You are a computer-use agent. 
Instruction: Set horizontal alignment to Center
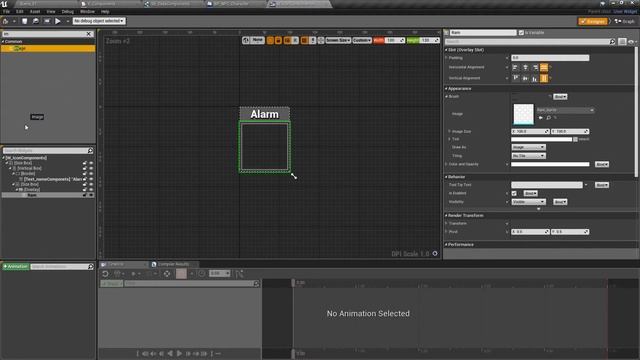coord(525,67)
